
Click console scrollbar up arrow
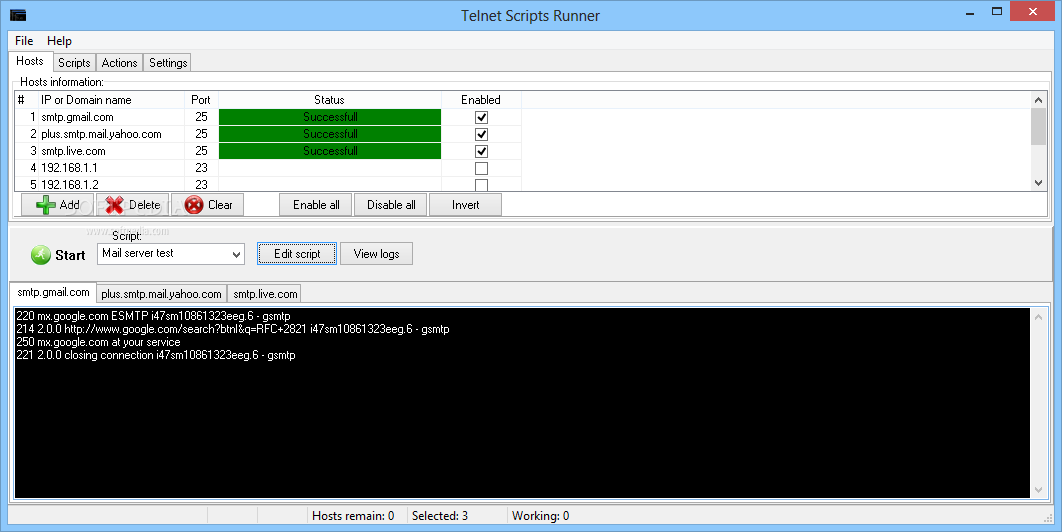tap(1038, 316)
